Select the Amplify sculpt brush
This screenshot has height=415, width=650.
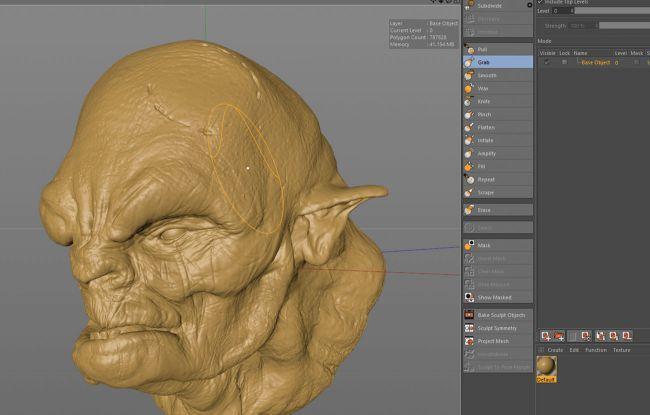point(497,153)
